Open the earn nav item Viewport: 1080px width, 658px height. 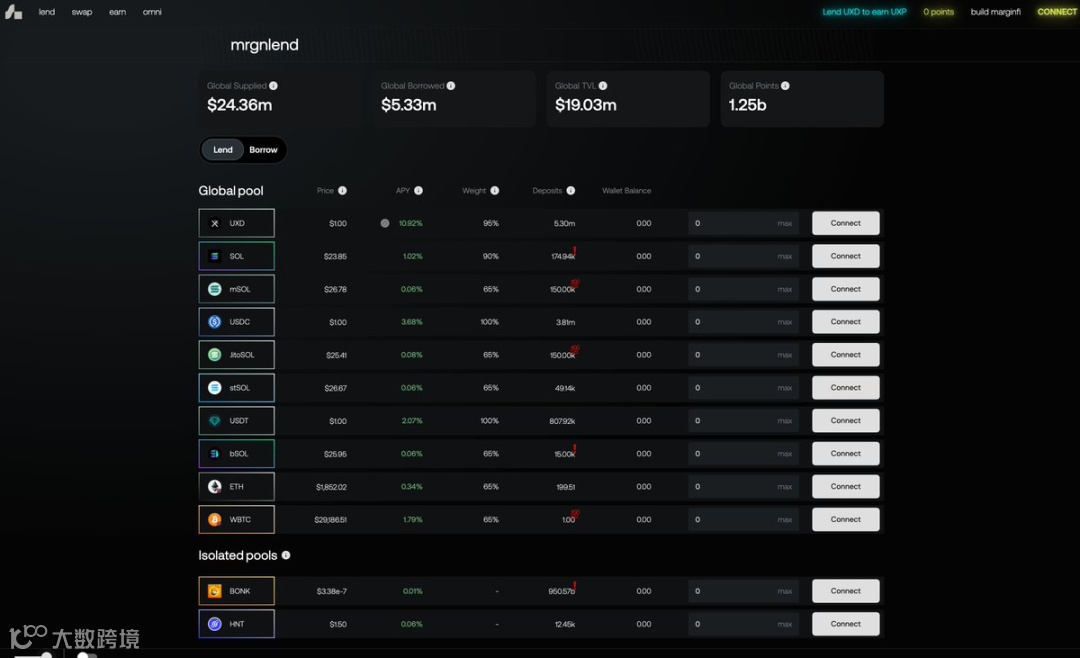click(117, 12)
